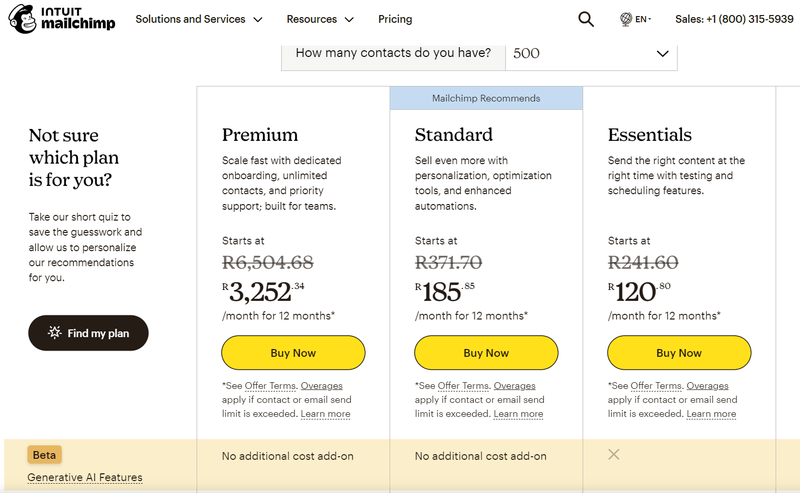The height and width of the screenshot is (493, 800).
Task: Click the X icon under Essentials
Action: click(614, 455)
